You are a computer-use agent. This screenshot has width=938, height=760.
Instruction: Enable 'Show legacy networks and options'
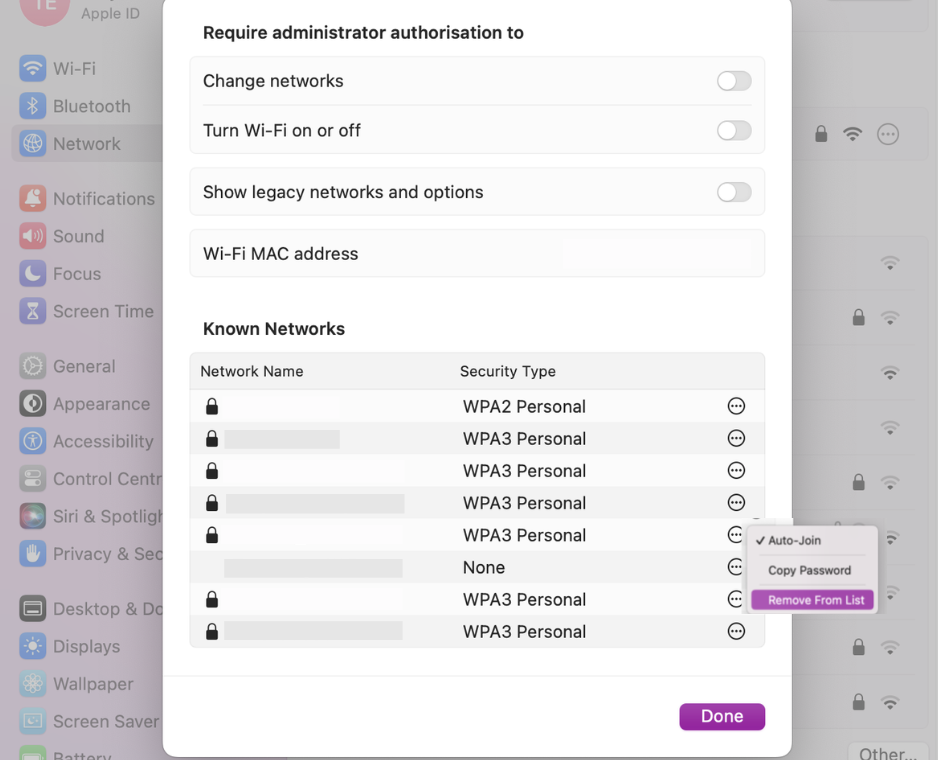pos(733,191)
